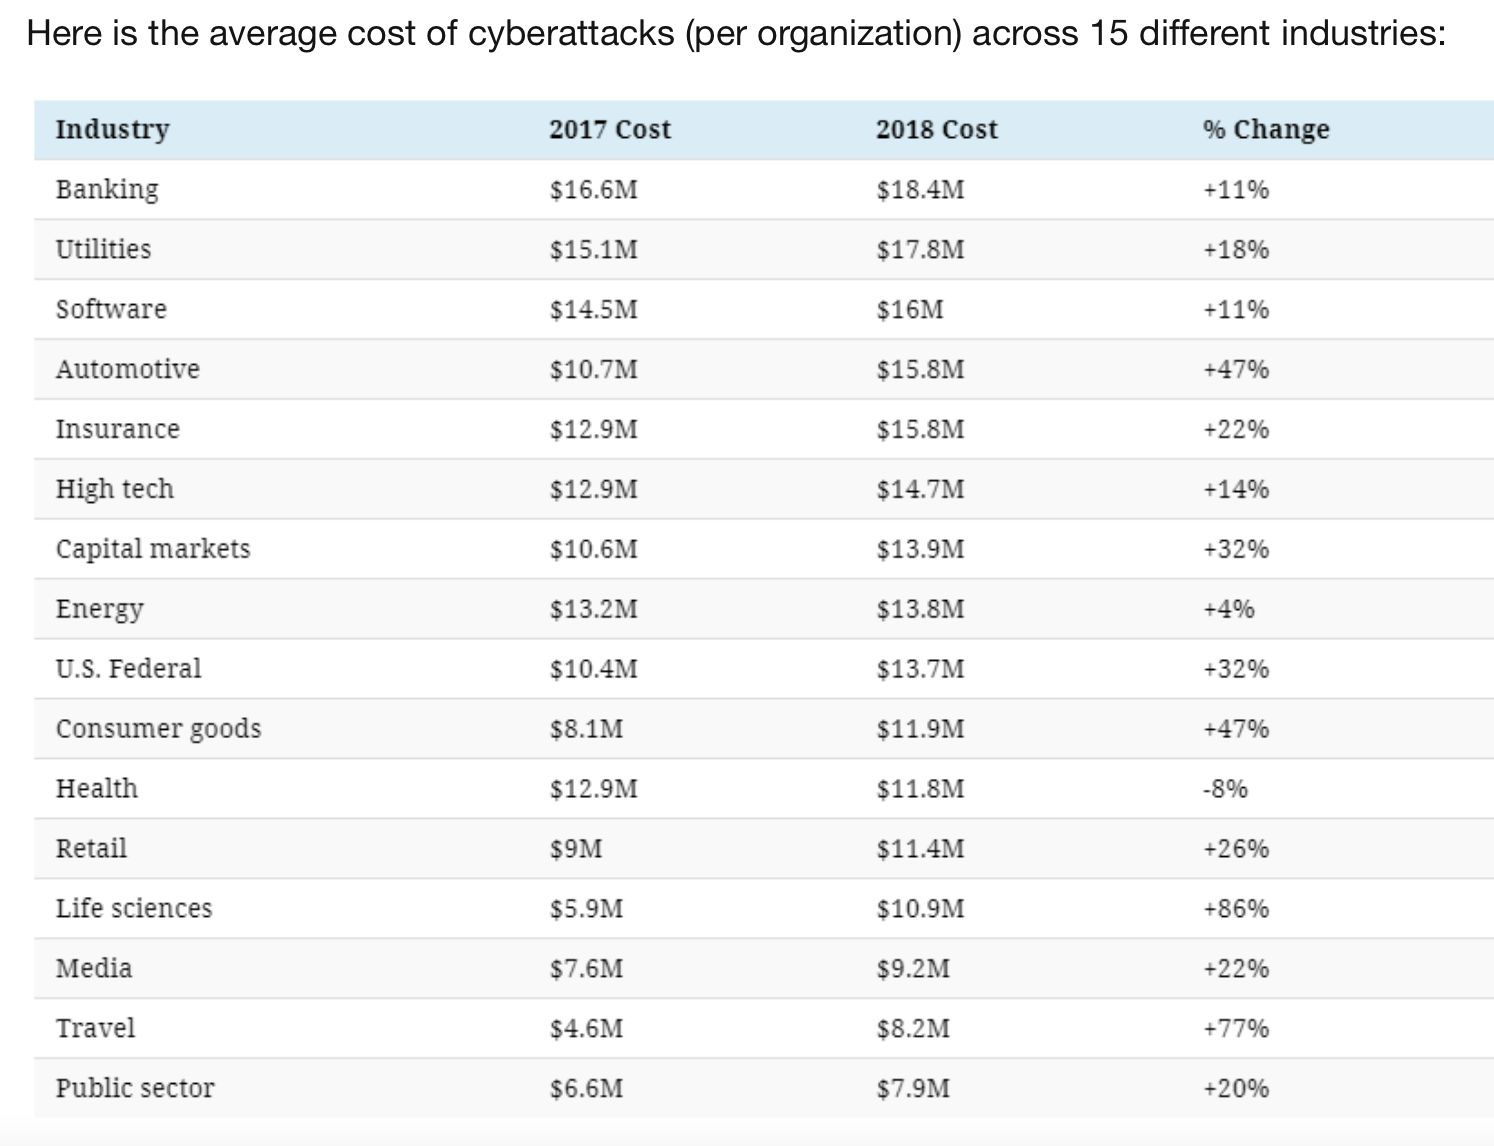Select Life sciences' +86% change value

click(x=1235, y=908)
